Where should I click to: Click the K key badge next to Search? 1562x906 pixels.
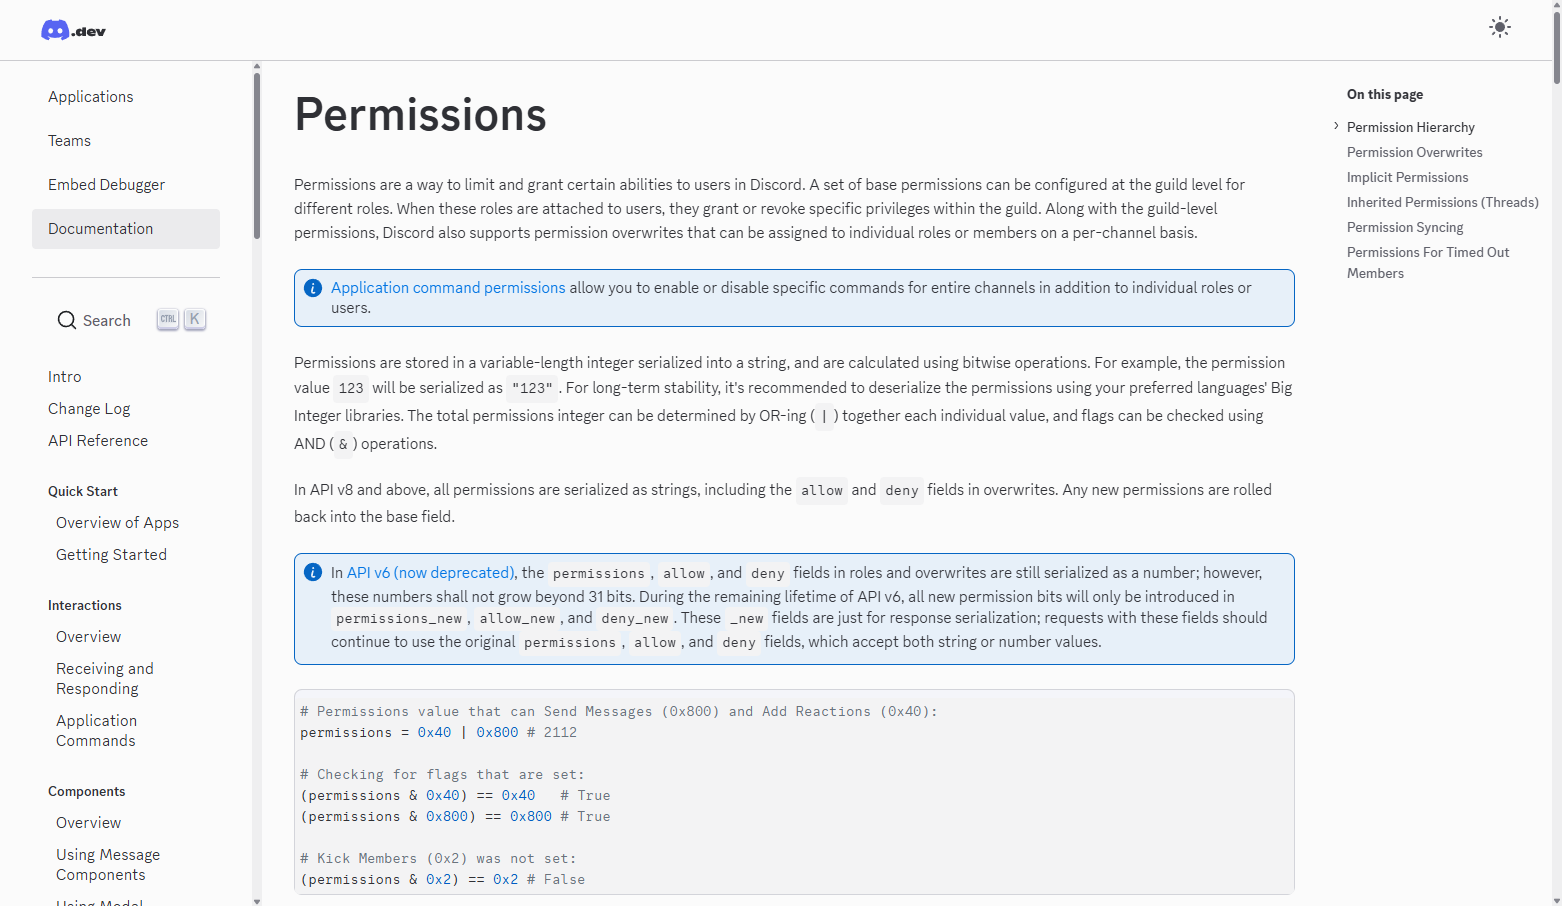[194, 318]
